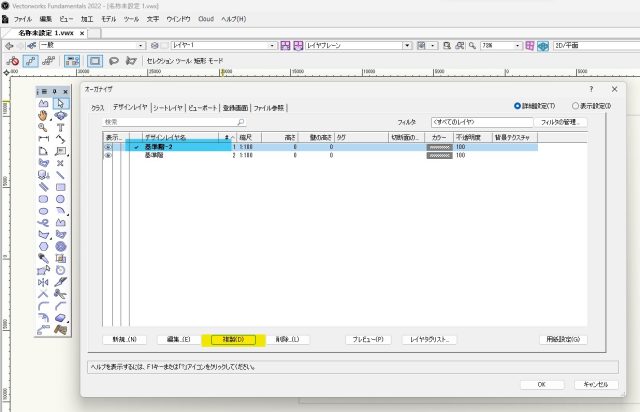Click the 複製(D) duplicate button
640x412 pixels.
229,340
